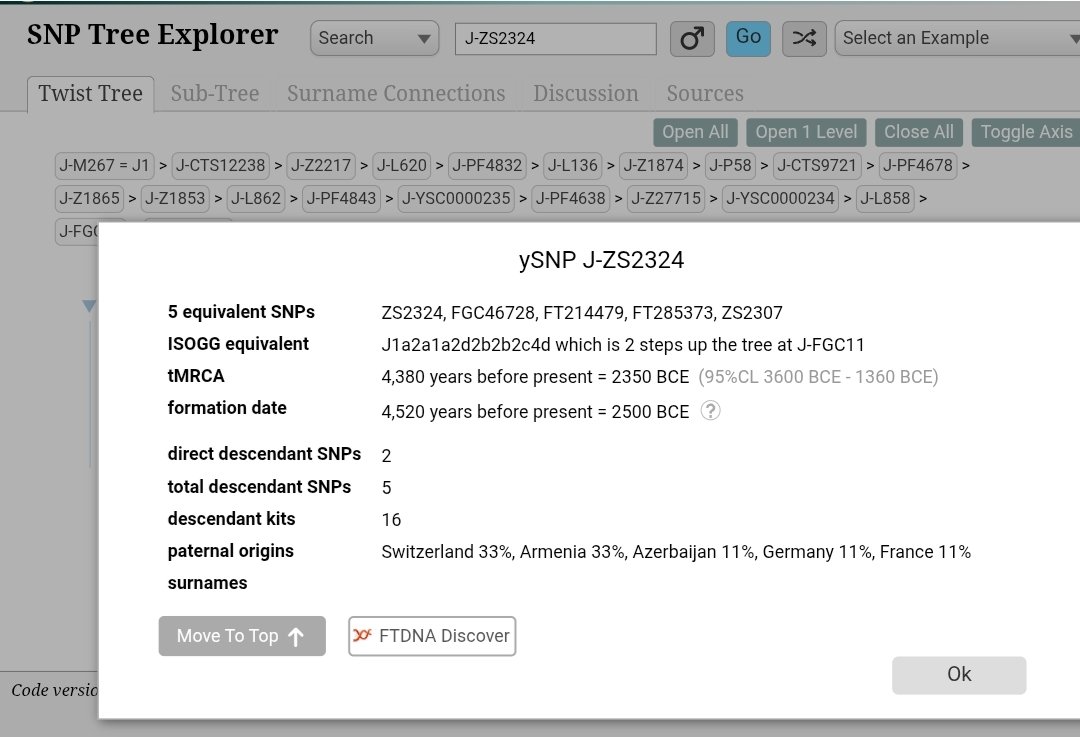The height and width of the screenshot is (737, 1080).
Task: Select breadcrumb J-YSC0000235
Action: click(457, 199)
